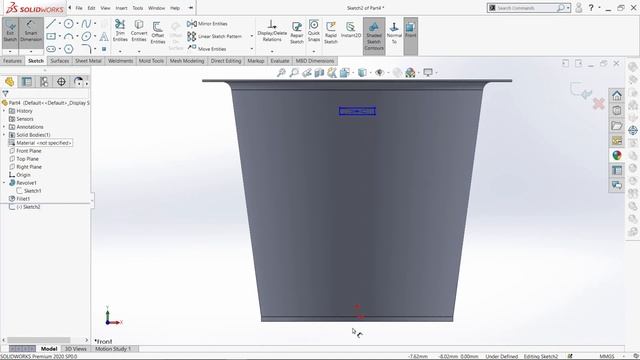Switch to the Motion Study 1 tab

[x=113, y=349]
